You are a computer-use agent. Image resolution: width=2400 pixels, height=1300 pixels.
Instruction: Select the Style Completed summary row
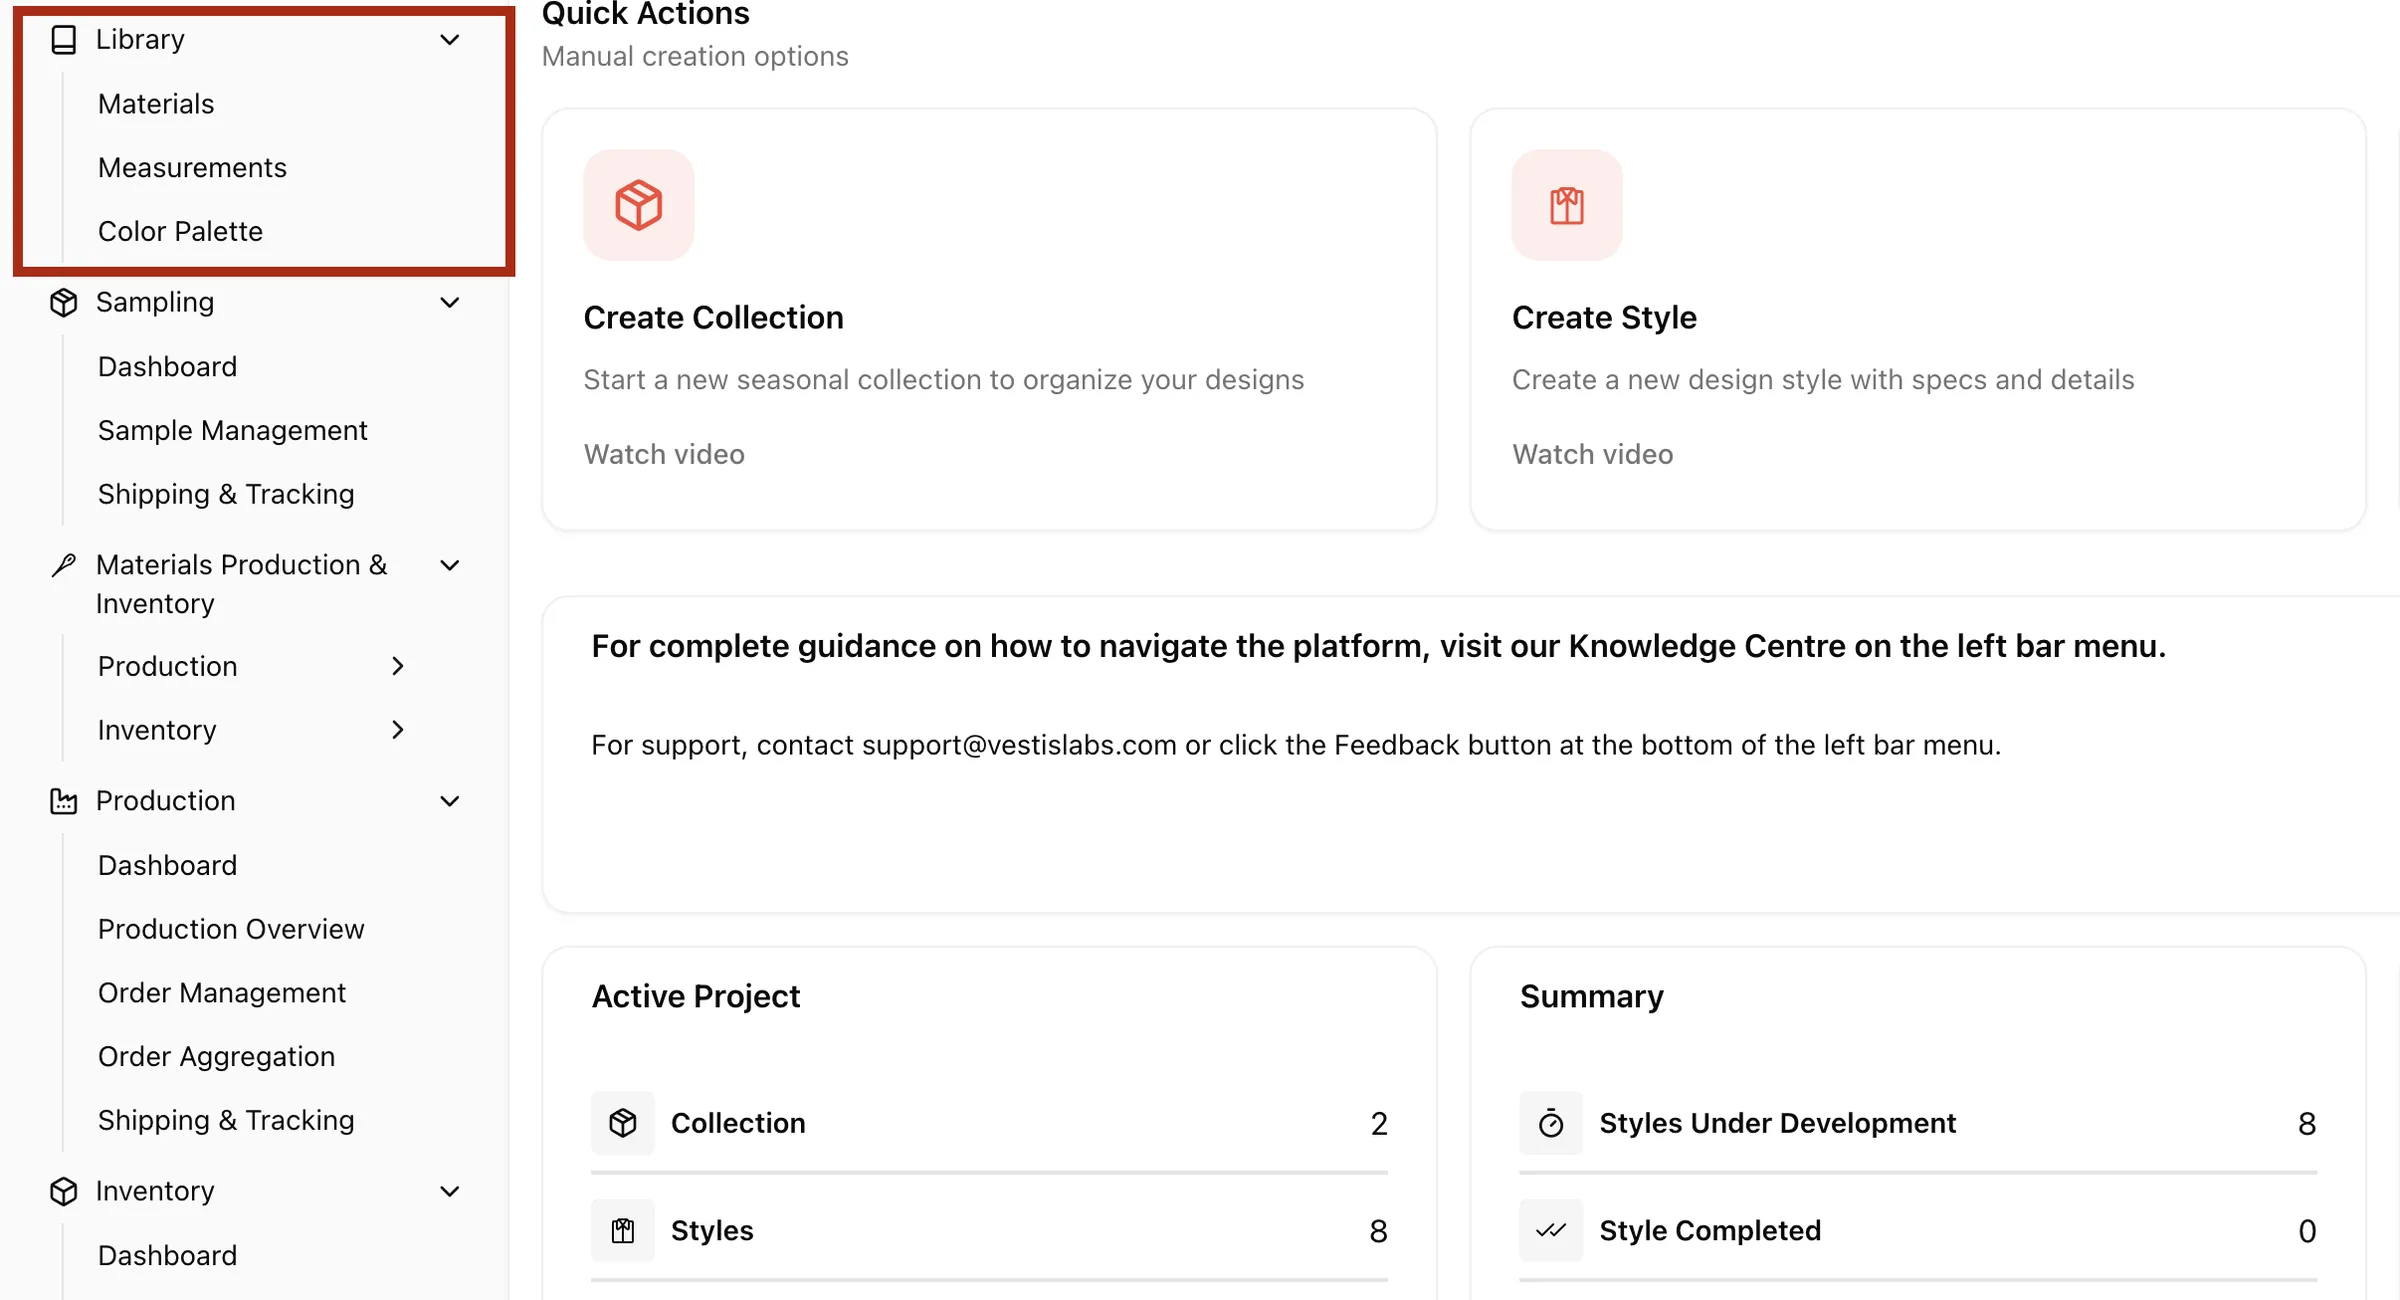(x=1918, y=1230)
